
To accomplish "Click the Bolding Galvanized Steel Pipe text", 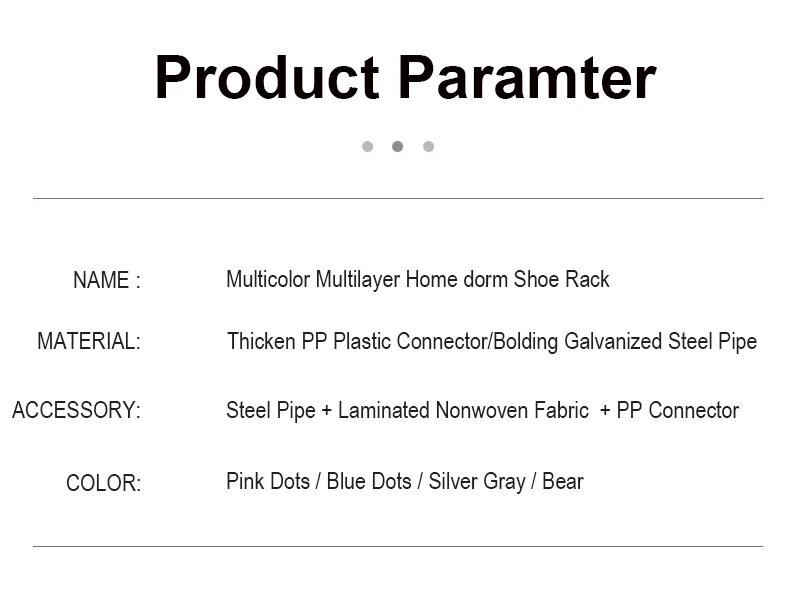I will point(625,342).
